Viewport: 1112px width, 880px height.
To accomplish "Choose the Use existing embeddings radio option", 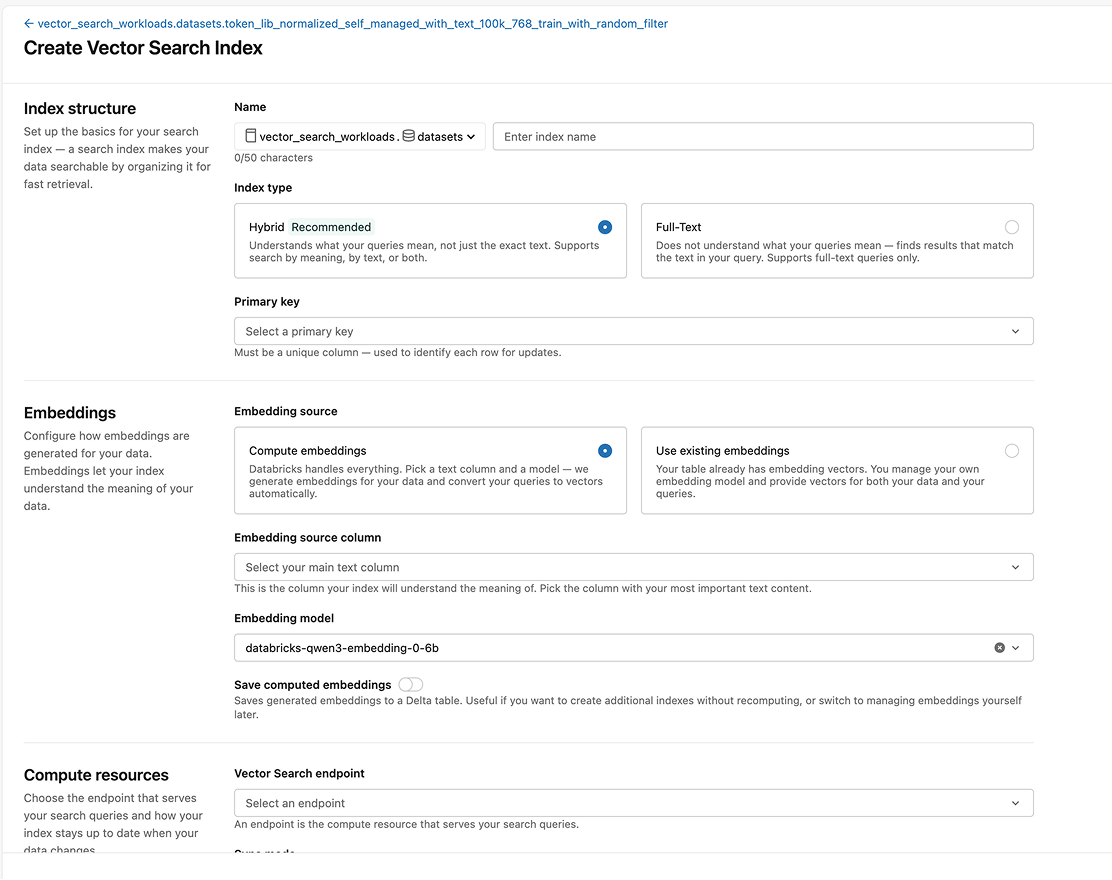I will point(1012,451).
